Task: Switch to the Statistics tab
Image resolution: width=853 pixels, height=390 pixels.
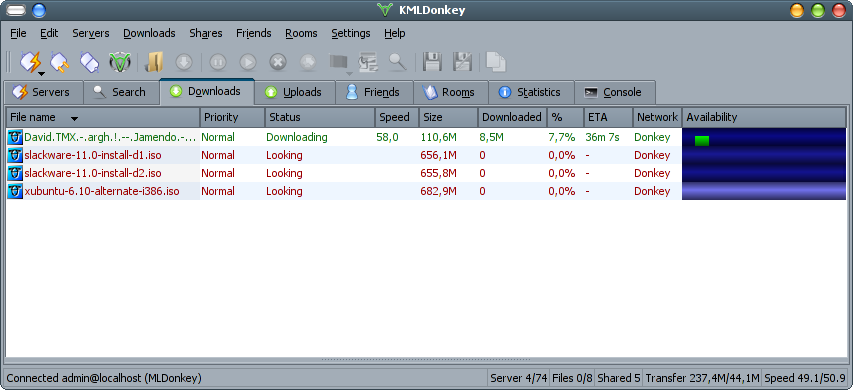Action: [531, 92]
